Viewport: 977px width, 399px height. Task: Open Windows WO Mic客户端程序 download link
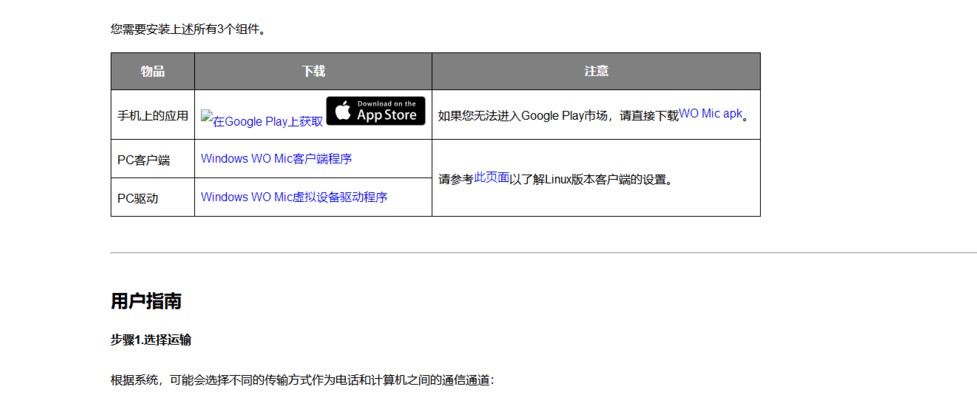(x=276, y=158)
